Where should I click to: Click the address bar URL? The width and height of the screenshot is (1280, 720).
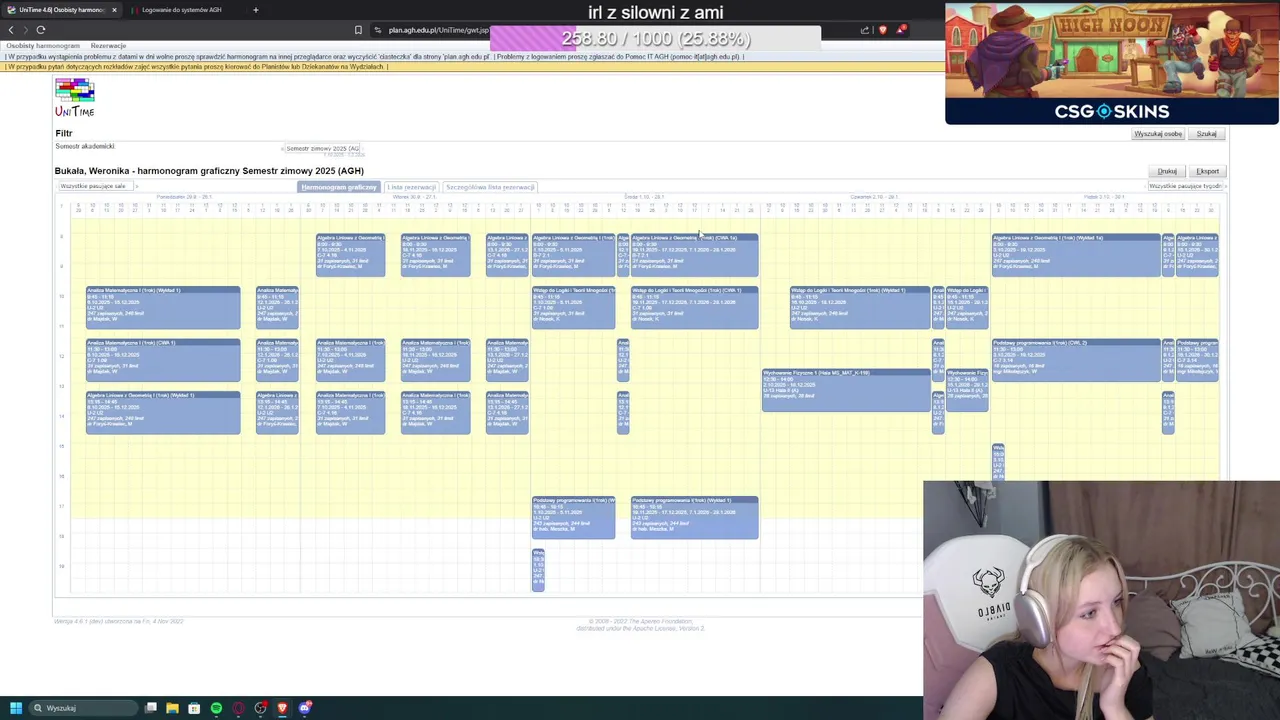[438, 30]
